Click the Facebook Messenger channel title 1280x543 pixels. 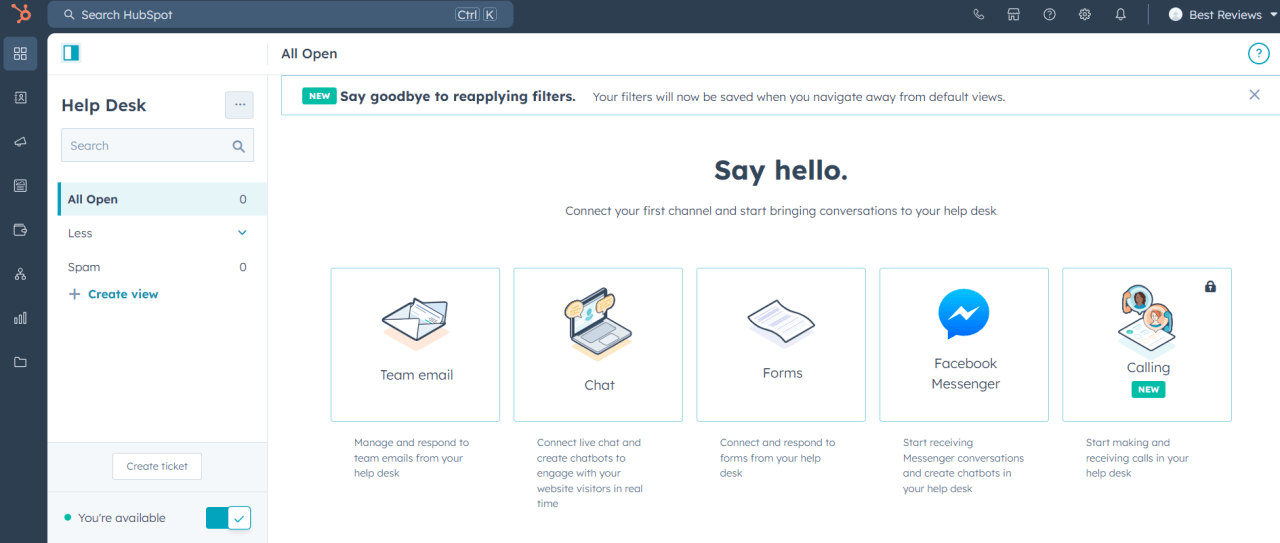966,374
